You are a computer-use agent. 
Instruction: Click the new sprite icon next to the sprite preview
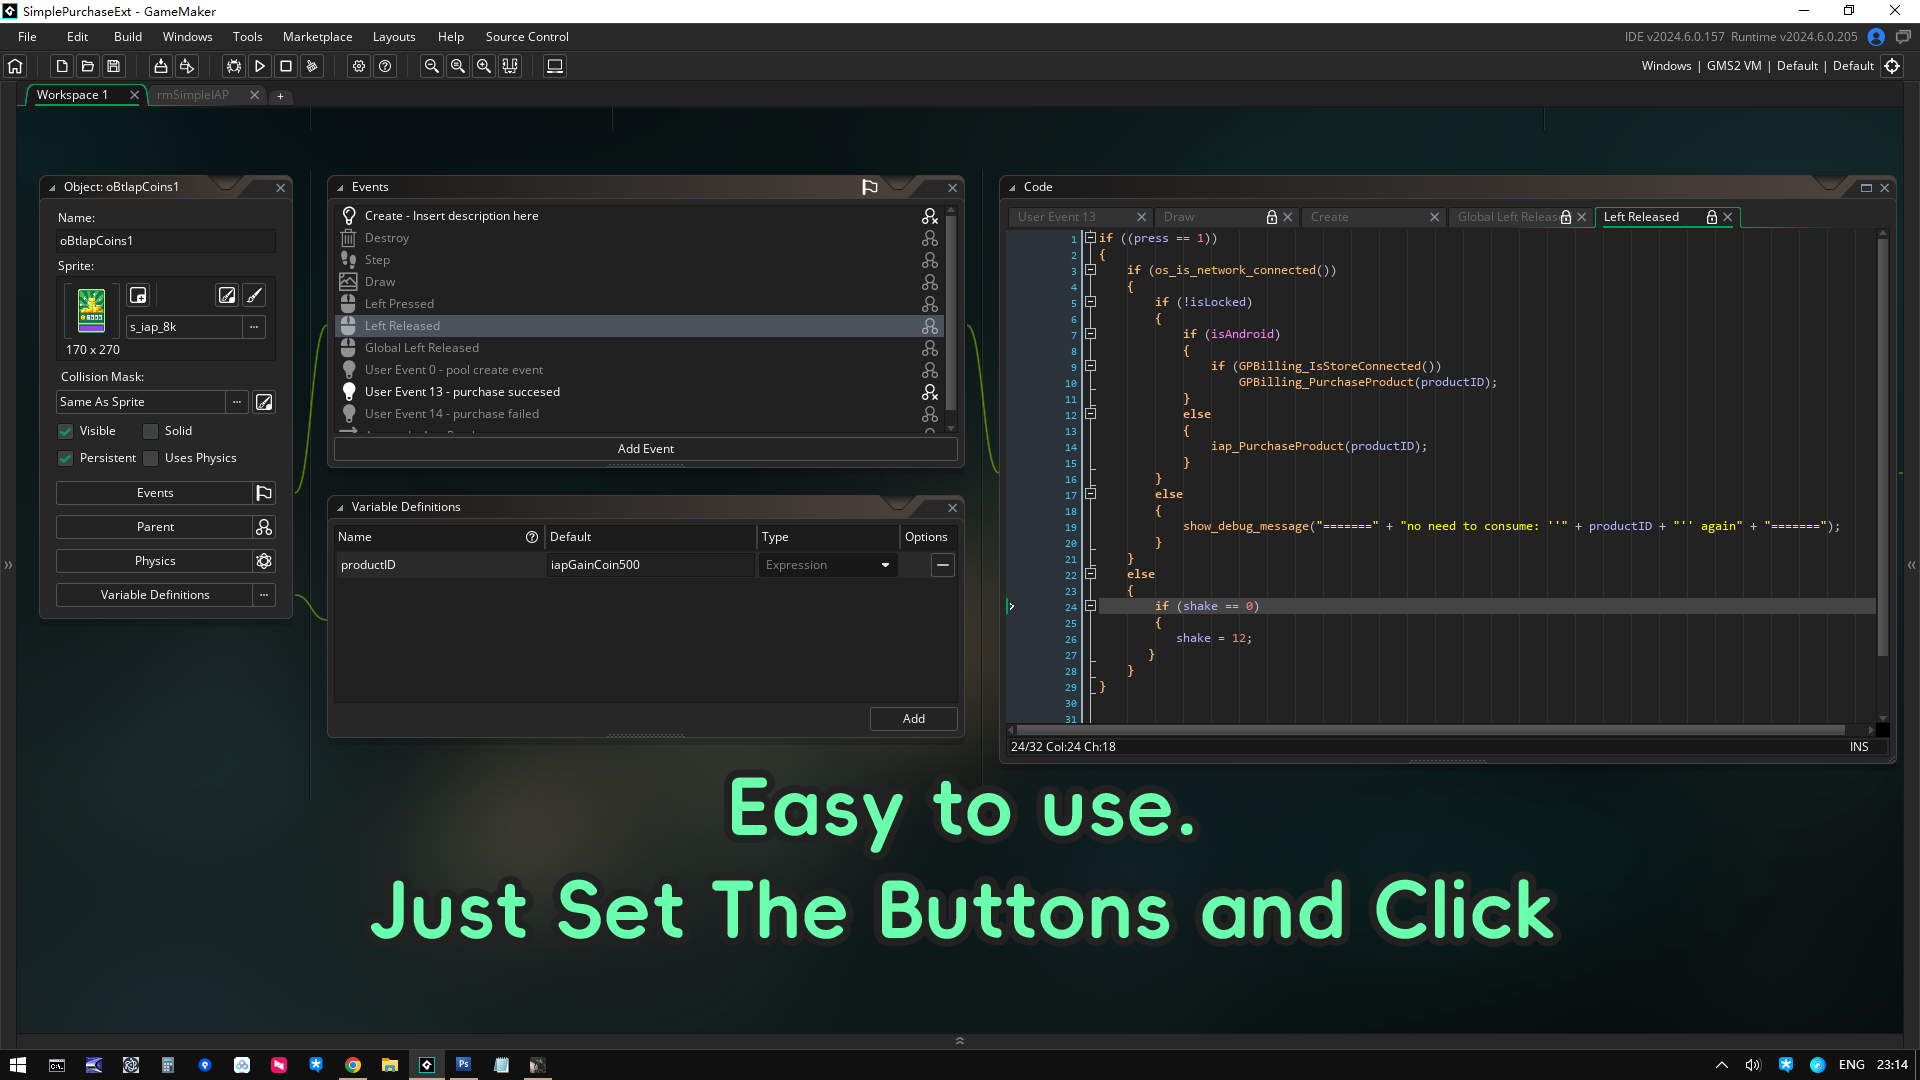click(138, 295)
